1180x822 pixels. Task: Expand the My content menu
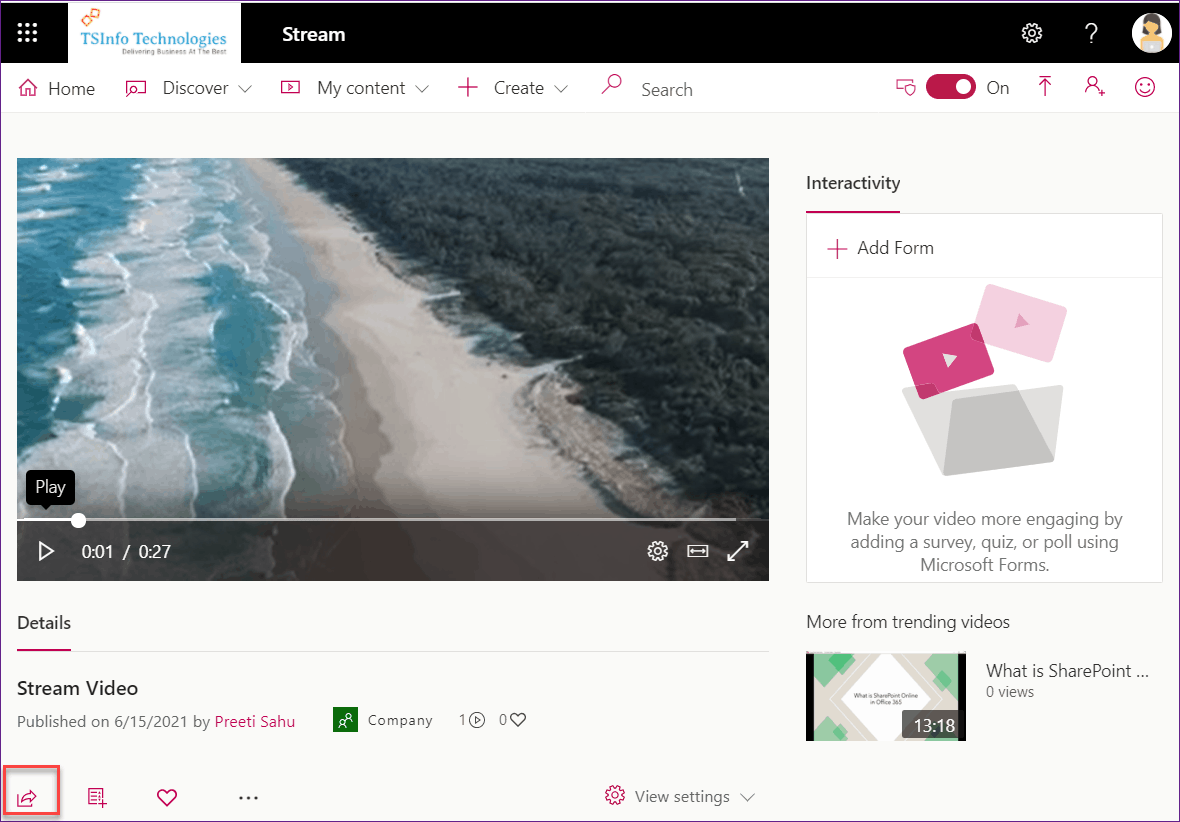click(354, 88)
